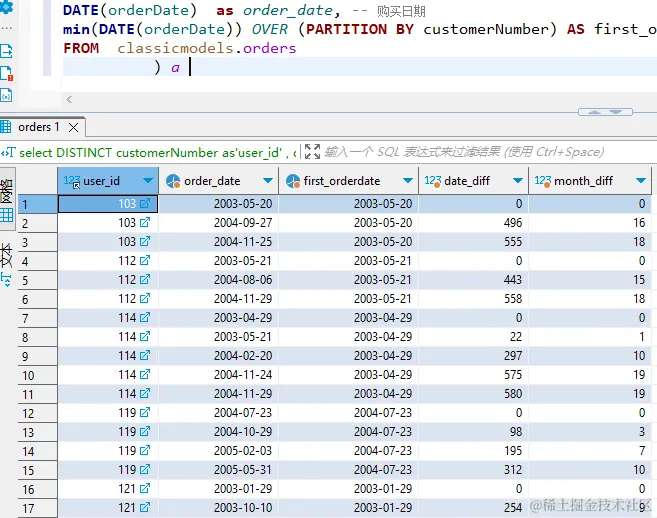The image size is (657, 518).
Task: Select the first_orderdate column header
Action: (349, 181)
